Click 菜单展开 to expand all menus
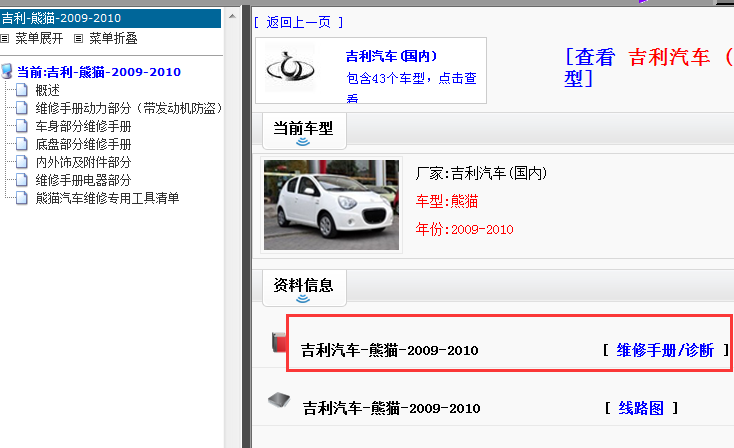Screen dimensions: 734x448 tap(39, 38)
